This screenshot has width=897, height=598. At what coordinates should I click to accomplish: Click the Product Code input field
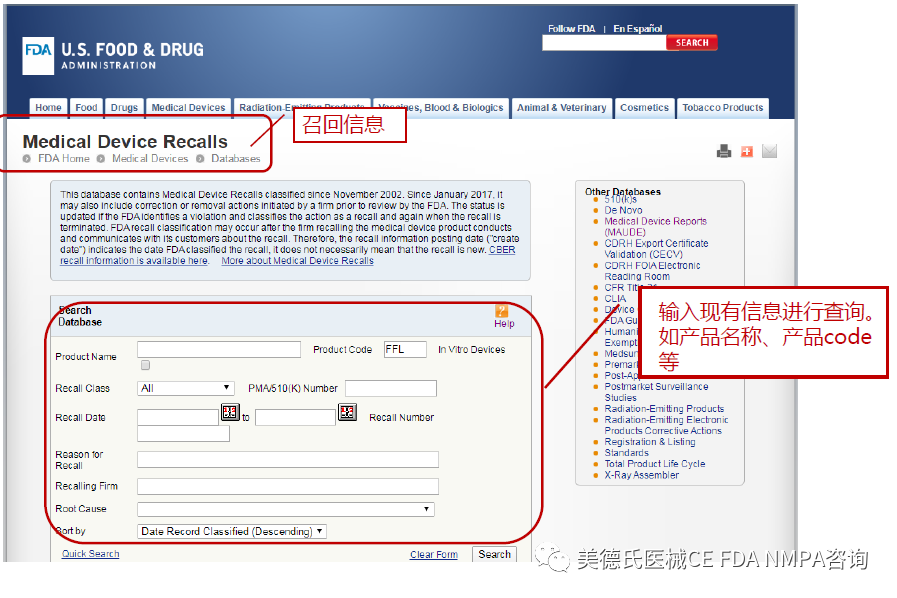click(404, 349)
